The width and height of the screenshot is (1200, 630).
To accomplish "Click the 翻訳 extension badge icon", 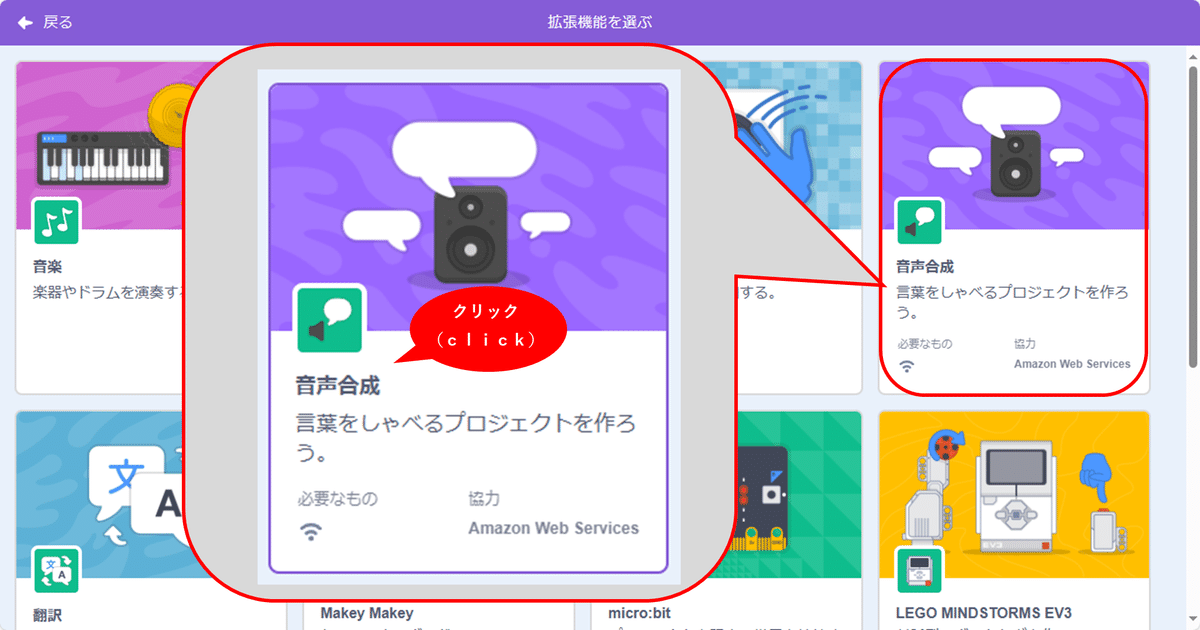I will [x=56, y=570].
